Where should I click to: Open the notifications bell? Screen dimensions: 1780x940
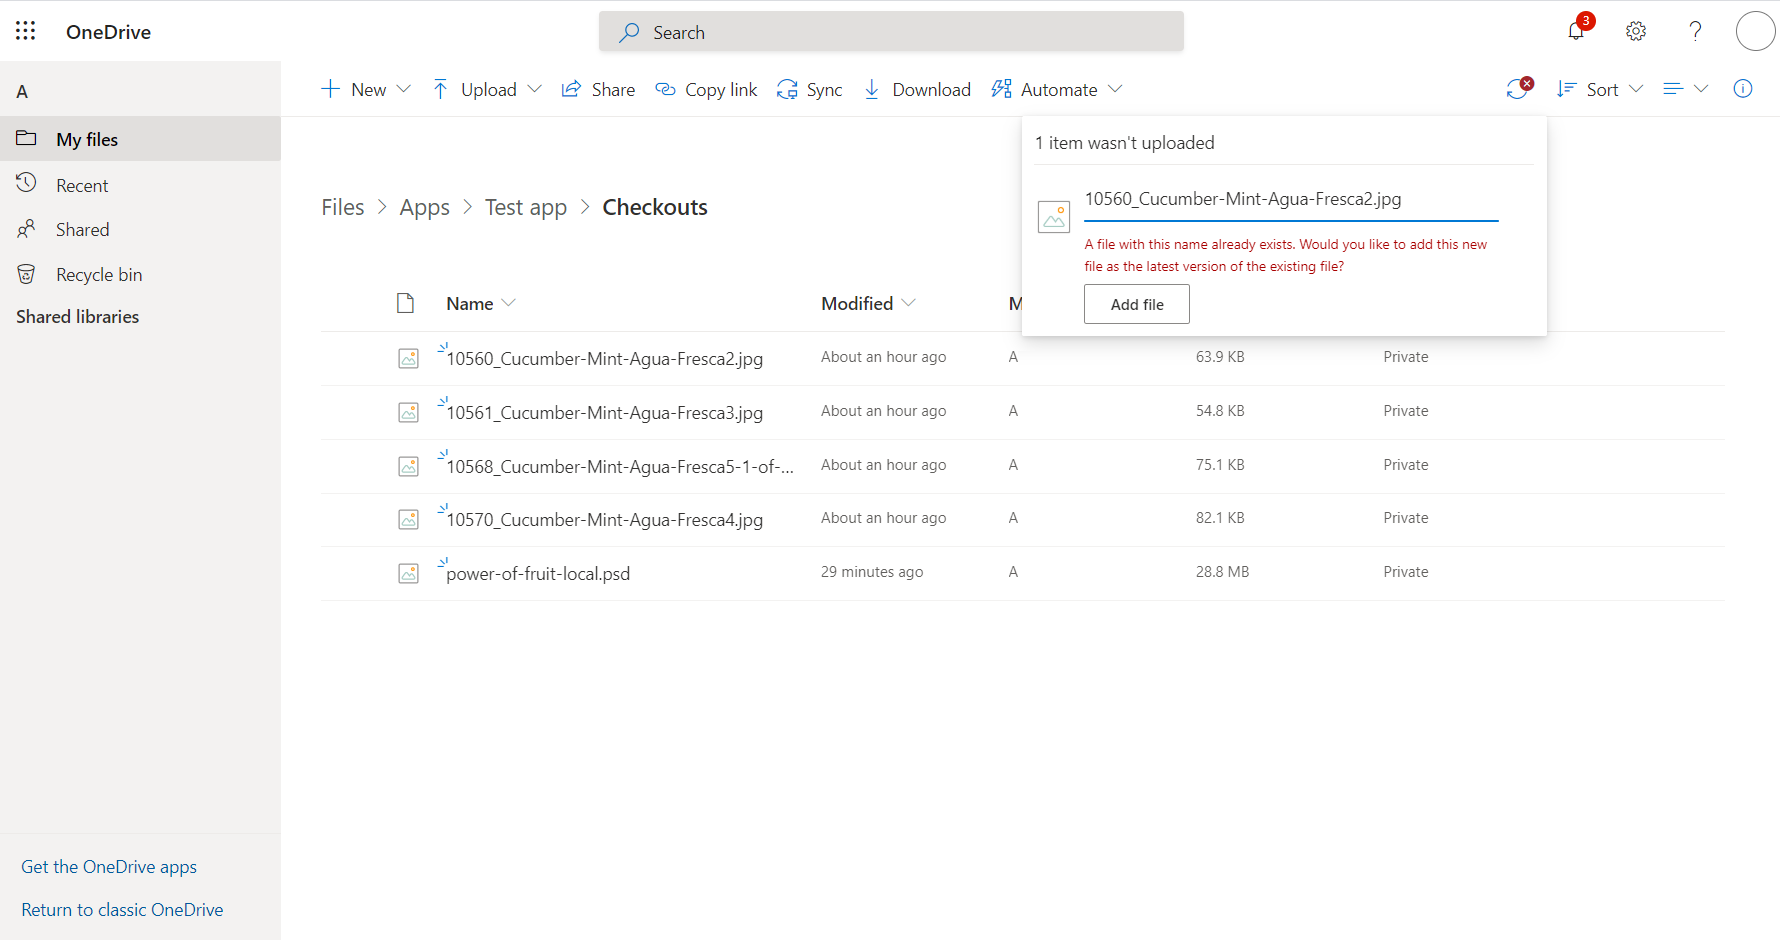coord(1576,31)
